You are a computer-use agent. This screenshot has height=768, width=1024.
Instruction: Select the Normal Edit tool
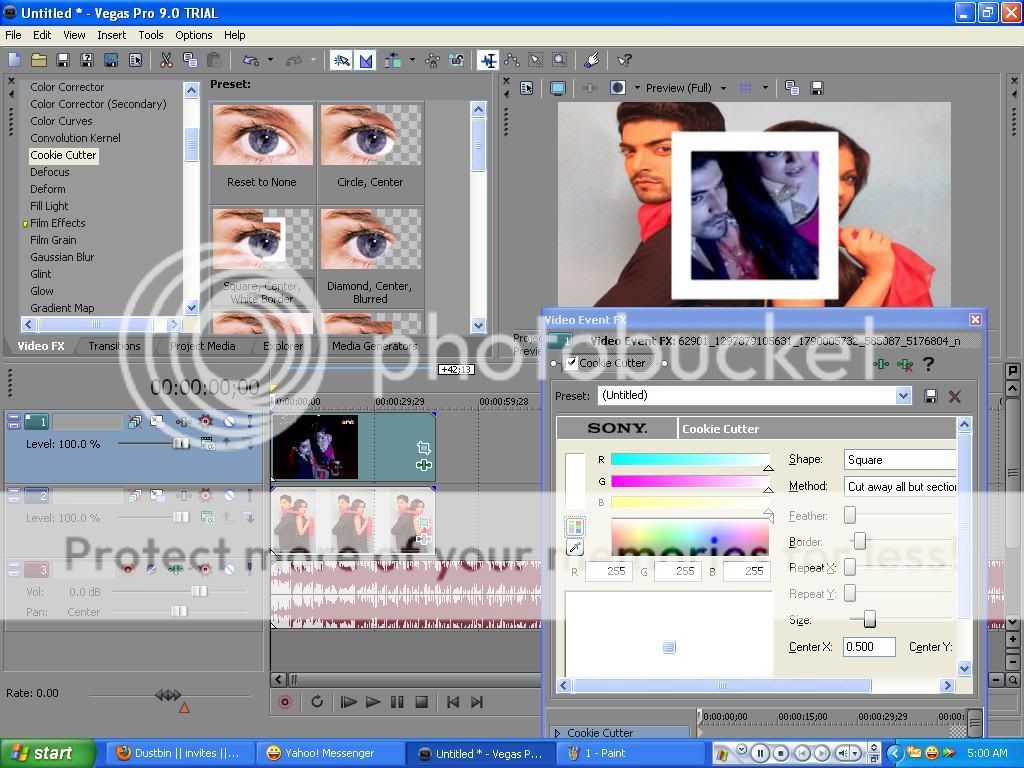point(488,61)
